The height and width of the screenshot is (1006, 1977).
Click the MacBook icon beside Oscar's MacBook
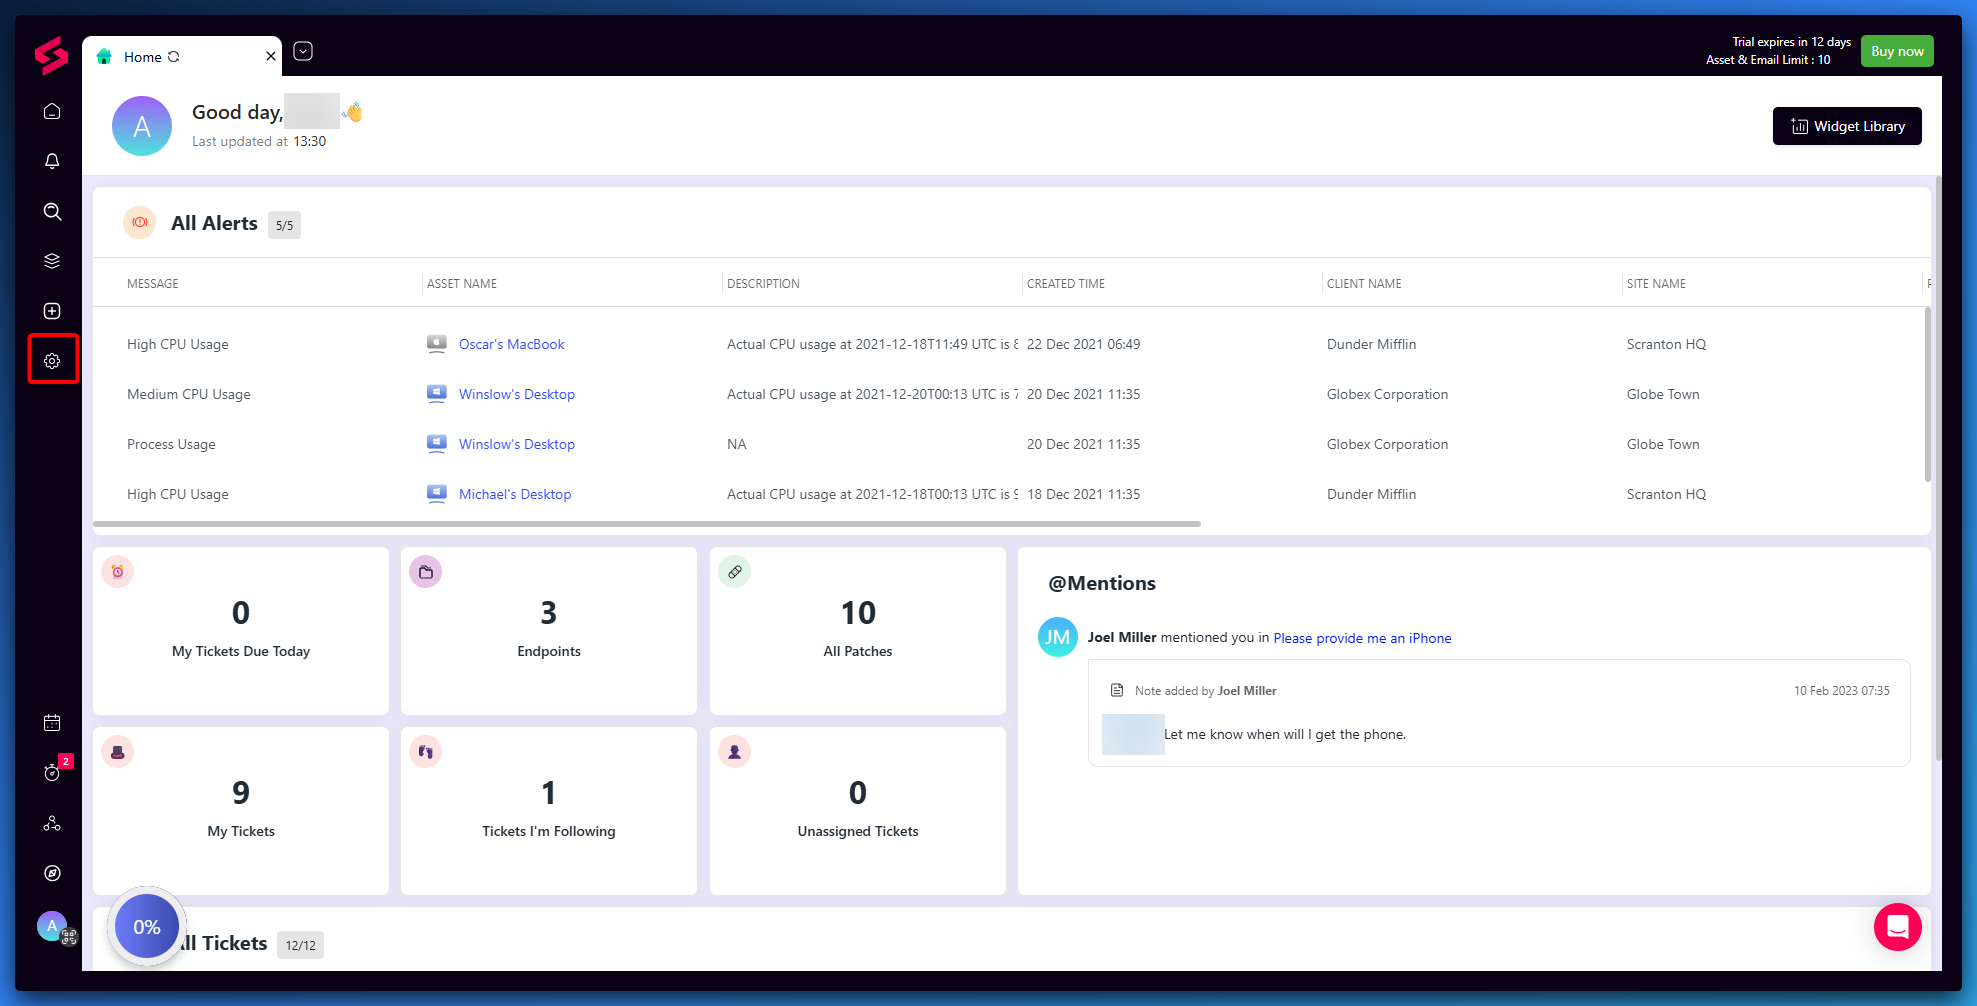coord(437,344)
